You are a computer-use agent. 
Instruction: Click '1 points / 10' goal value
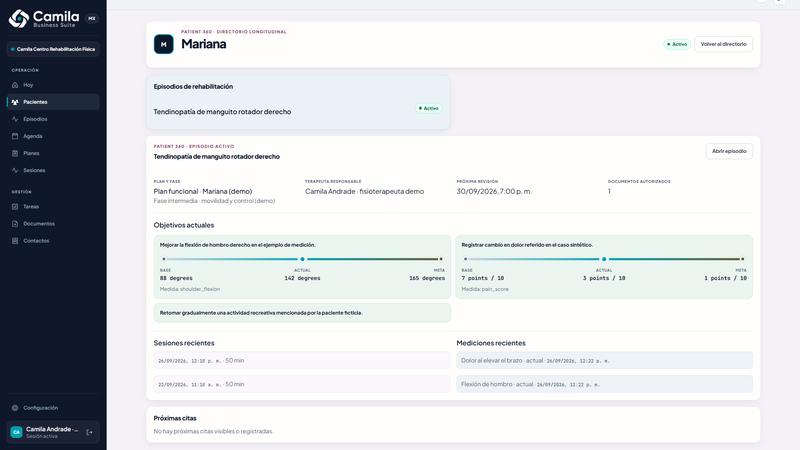[726, 279]
